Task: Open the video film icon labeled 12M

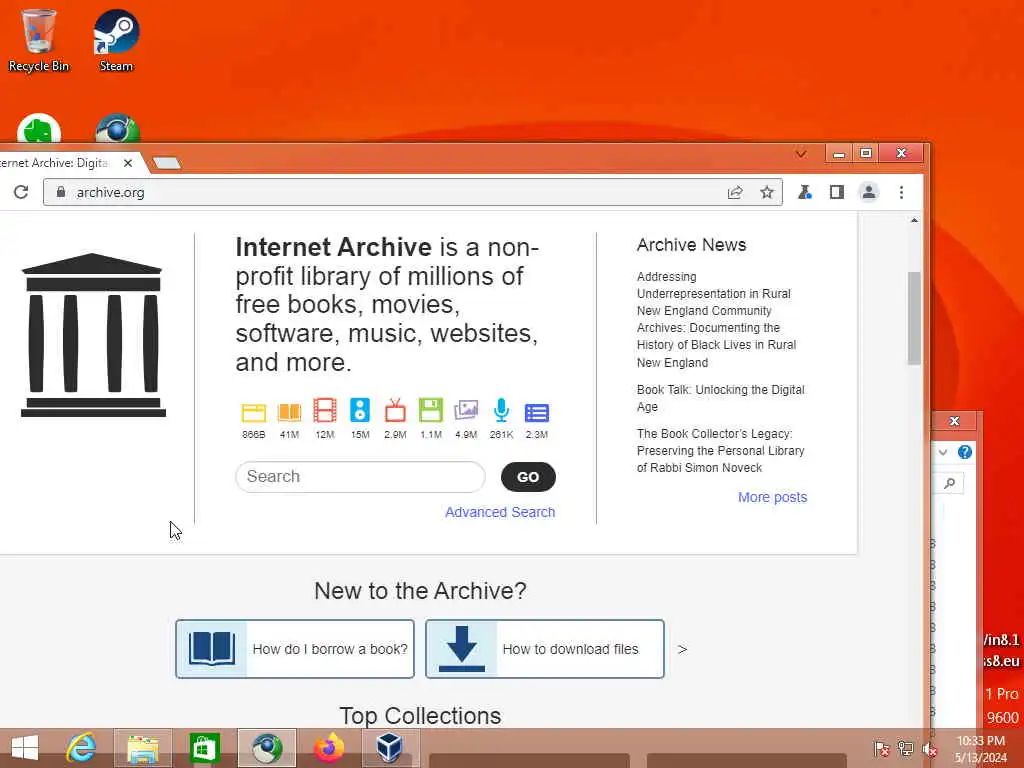Action: tap(325, 411)
